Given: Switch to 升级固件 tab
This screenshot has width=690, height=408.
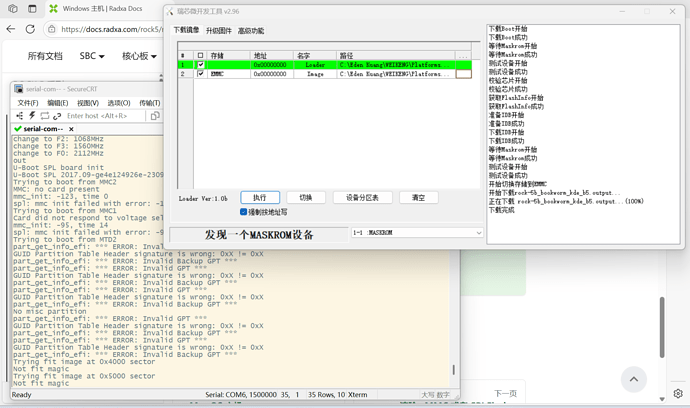Looking at the screenshot, I should point(219,30).
